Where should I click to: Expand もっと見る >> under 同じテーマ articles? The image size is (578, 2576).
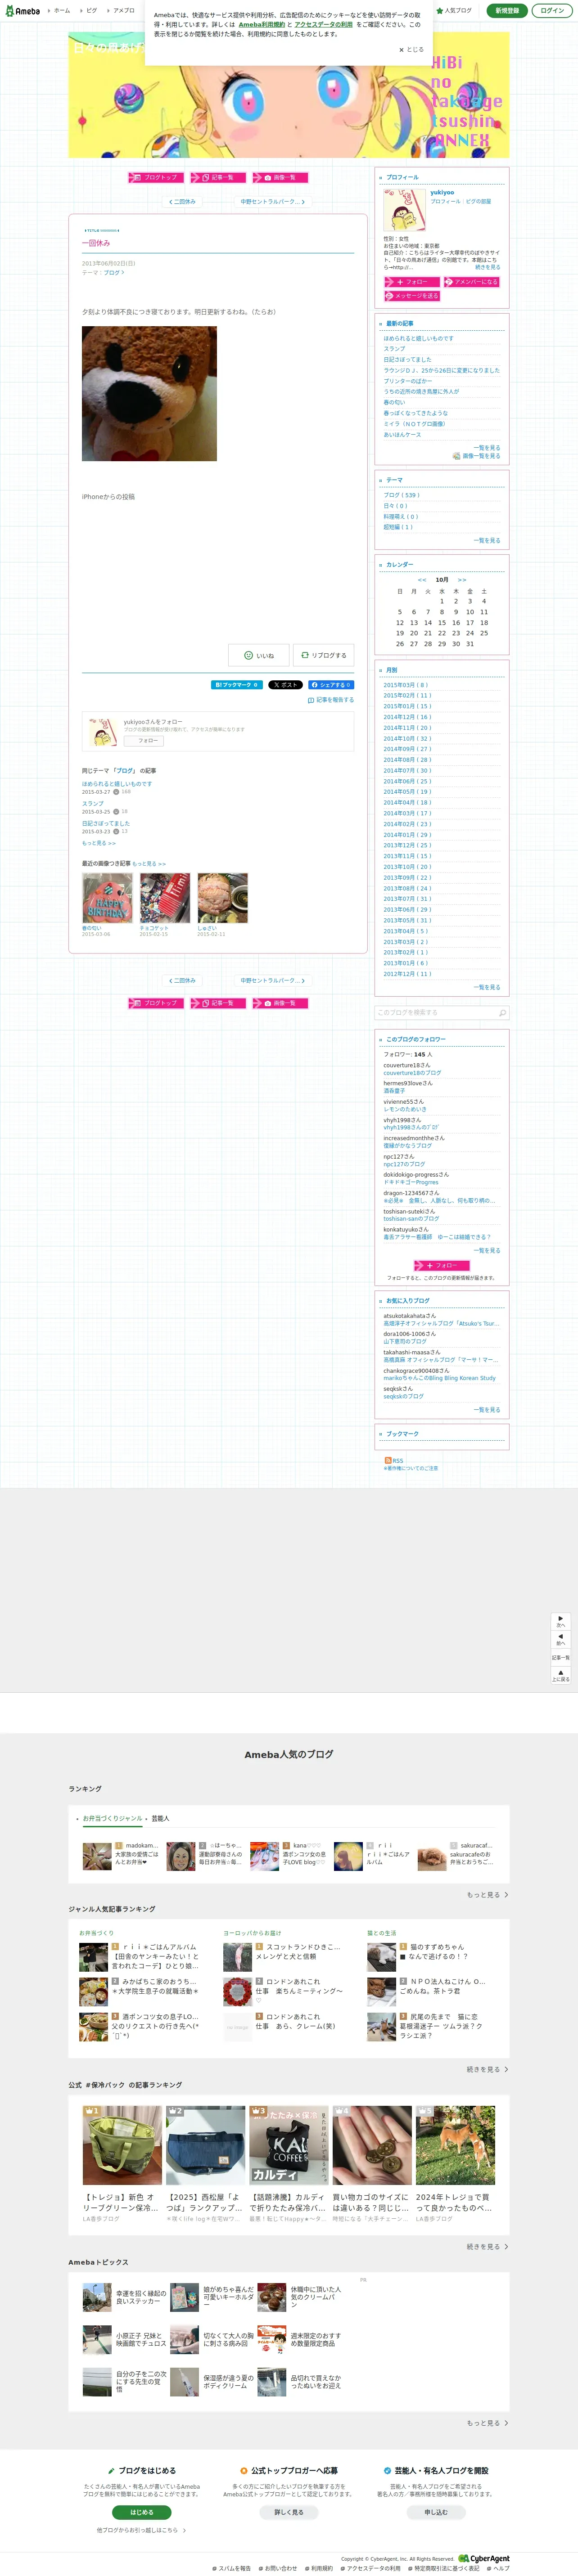tap(99, 843)
